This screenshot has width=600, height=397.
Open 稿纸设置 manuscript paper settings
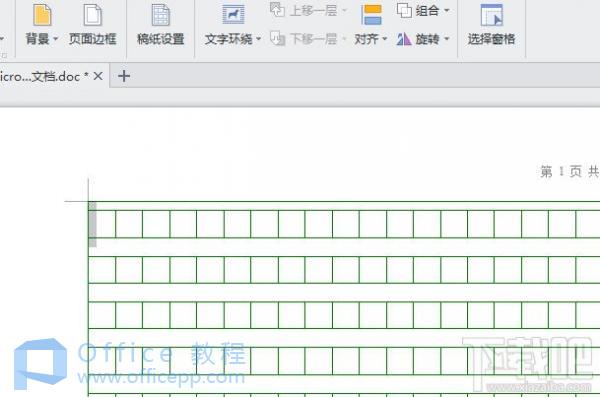[x=161, y=24]
